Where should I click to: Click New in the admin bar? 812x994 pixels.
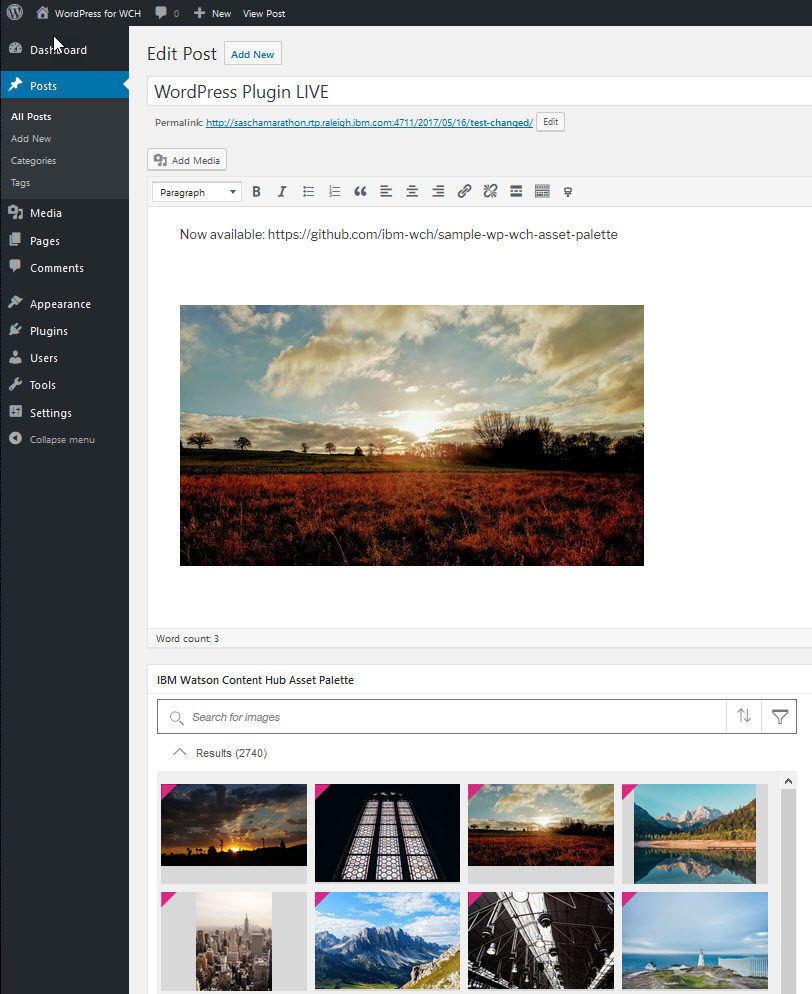pyautogui.click(x=212, y=13)
